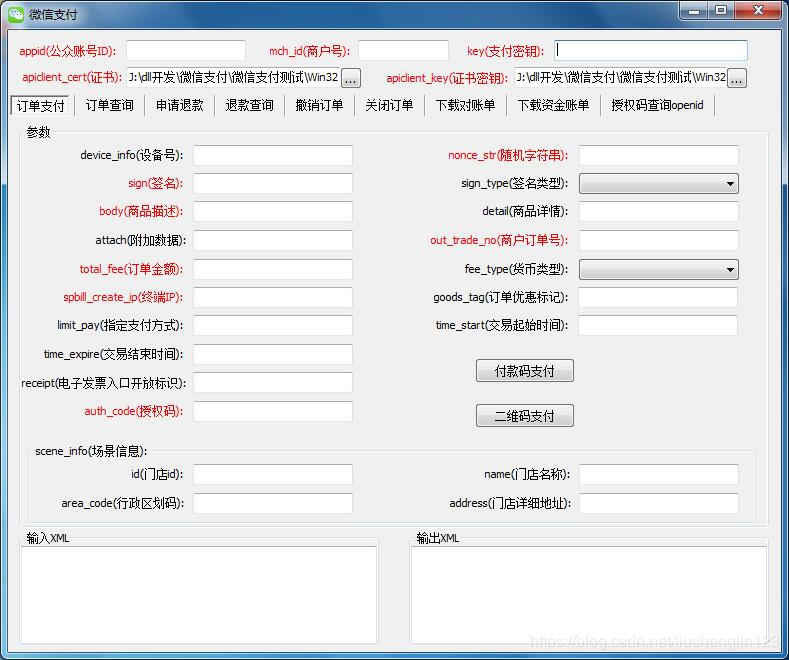Focus the limit_pay input field
Image resolution: width=789 pixels, height=660 pixels.
coord(273,325)
